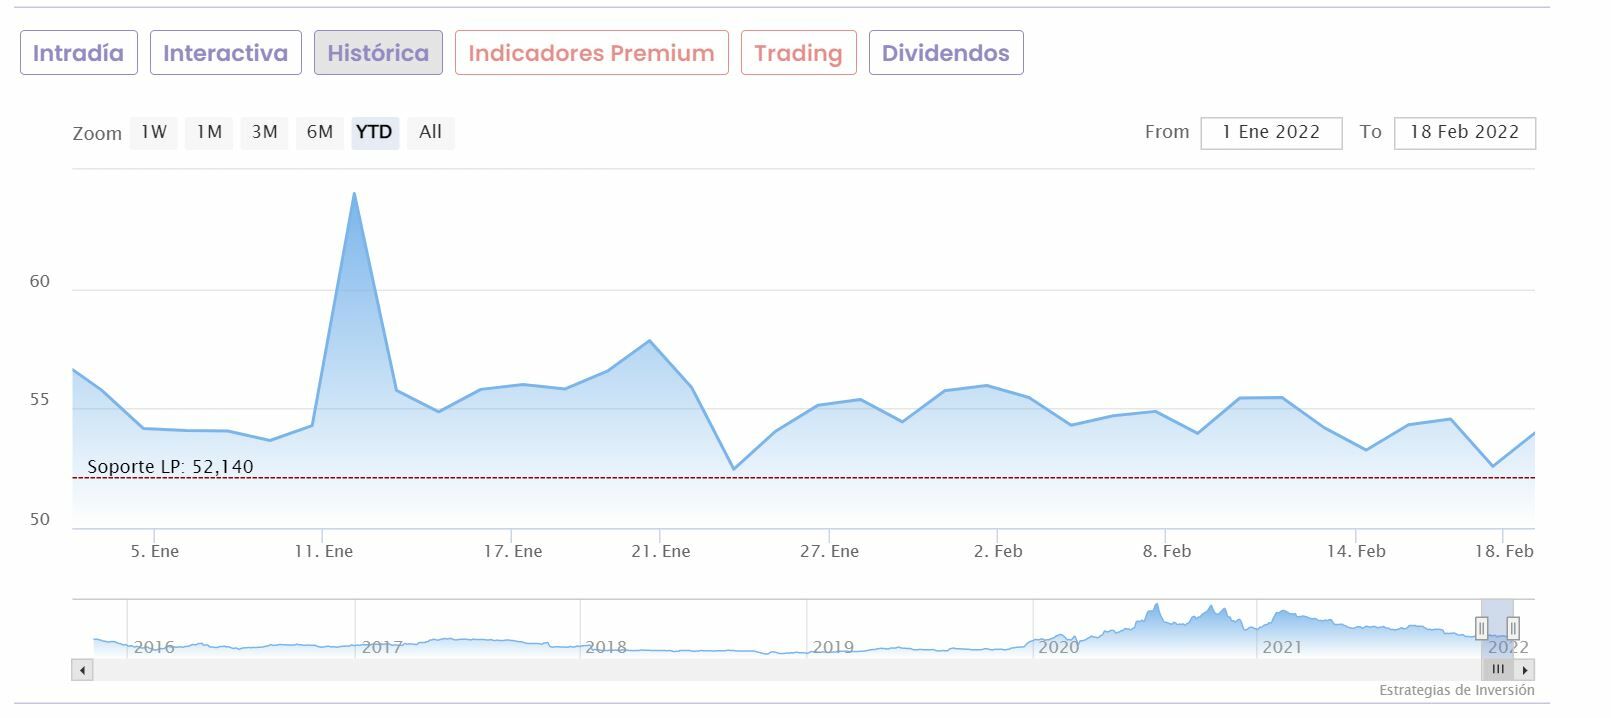Zoom chart to 3M
The image size is (1611, 718).
[264, 132]
